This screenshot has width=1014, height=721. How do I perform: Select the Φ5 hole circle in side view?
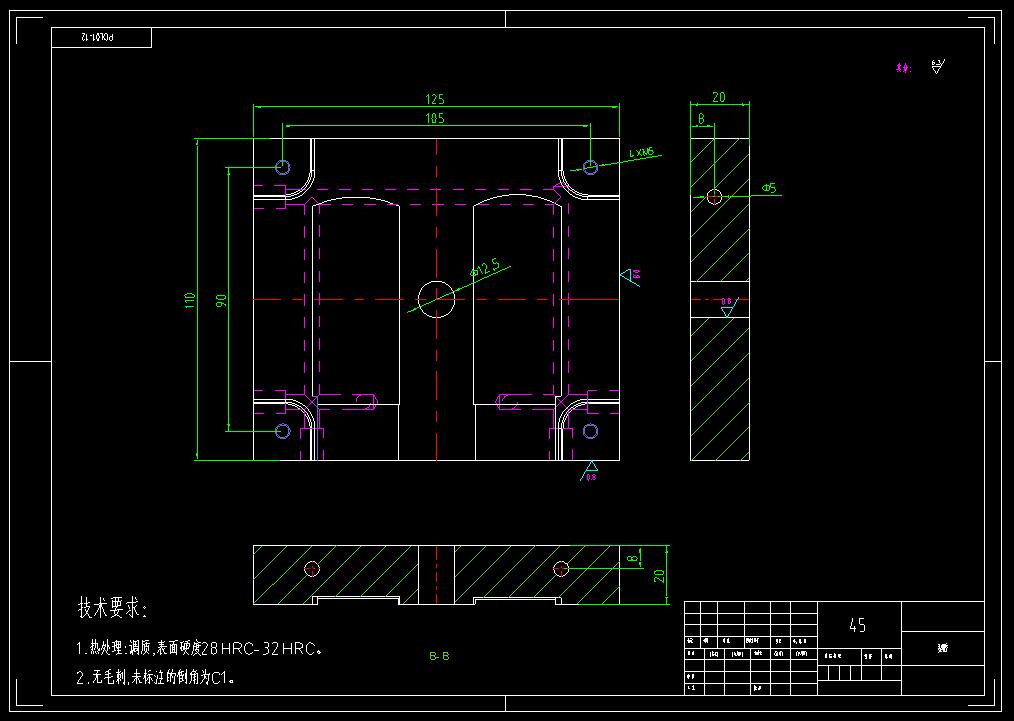click(x=714, y=197)
